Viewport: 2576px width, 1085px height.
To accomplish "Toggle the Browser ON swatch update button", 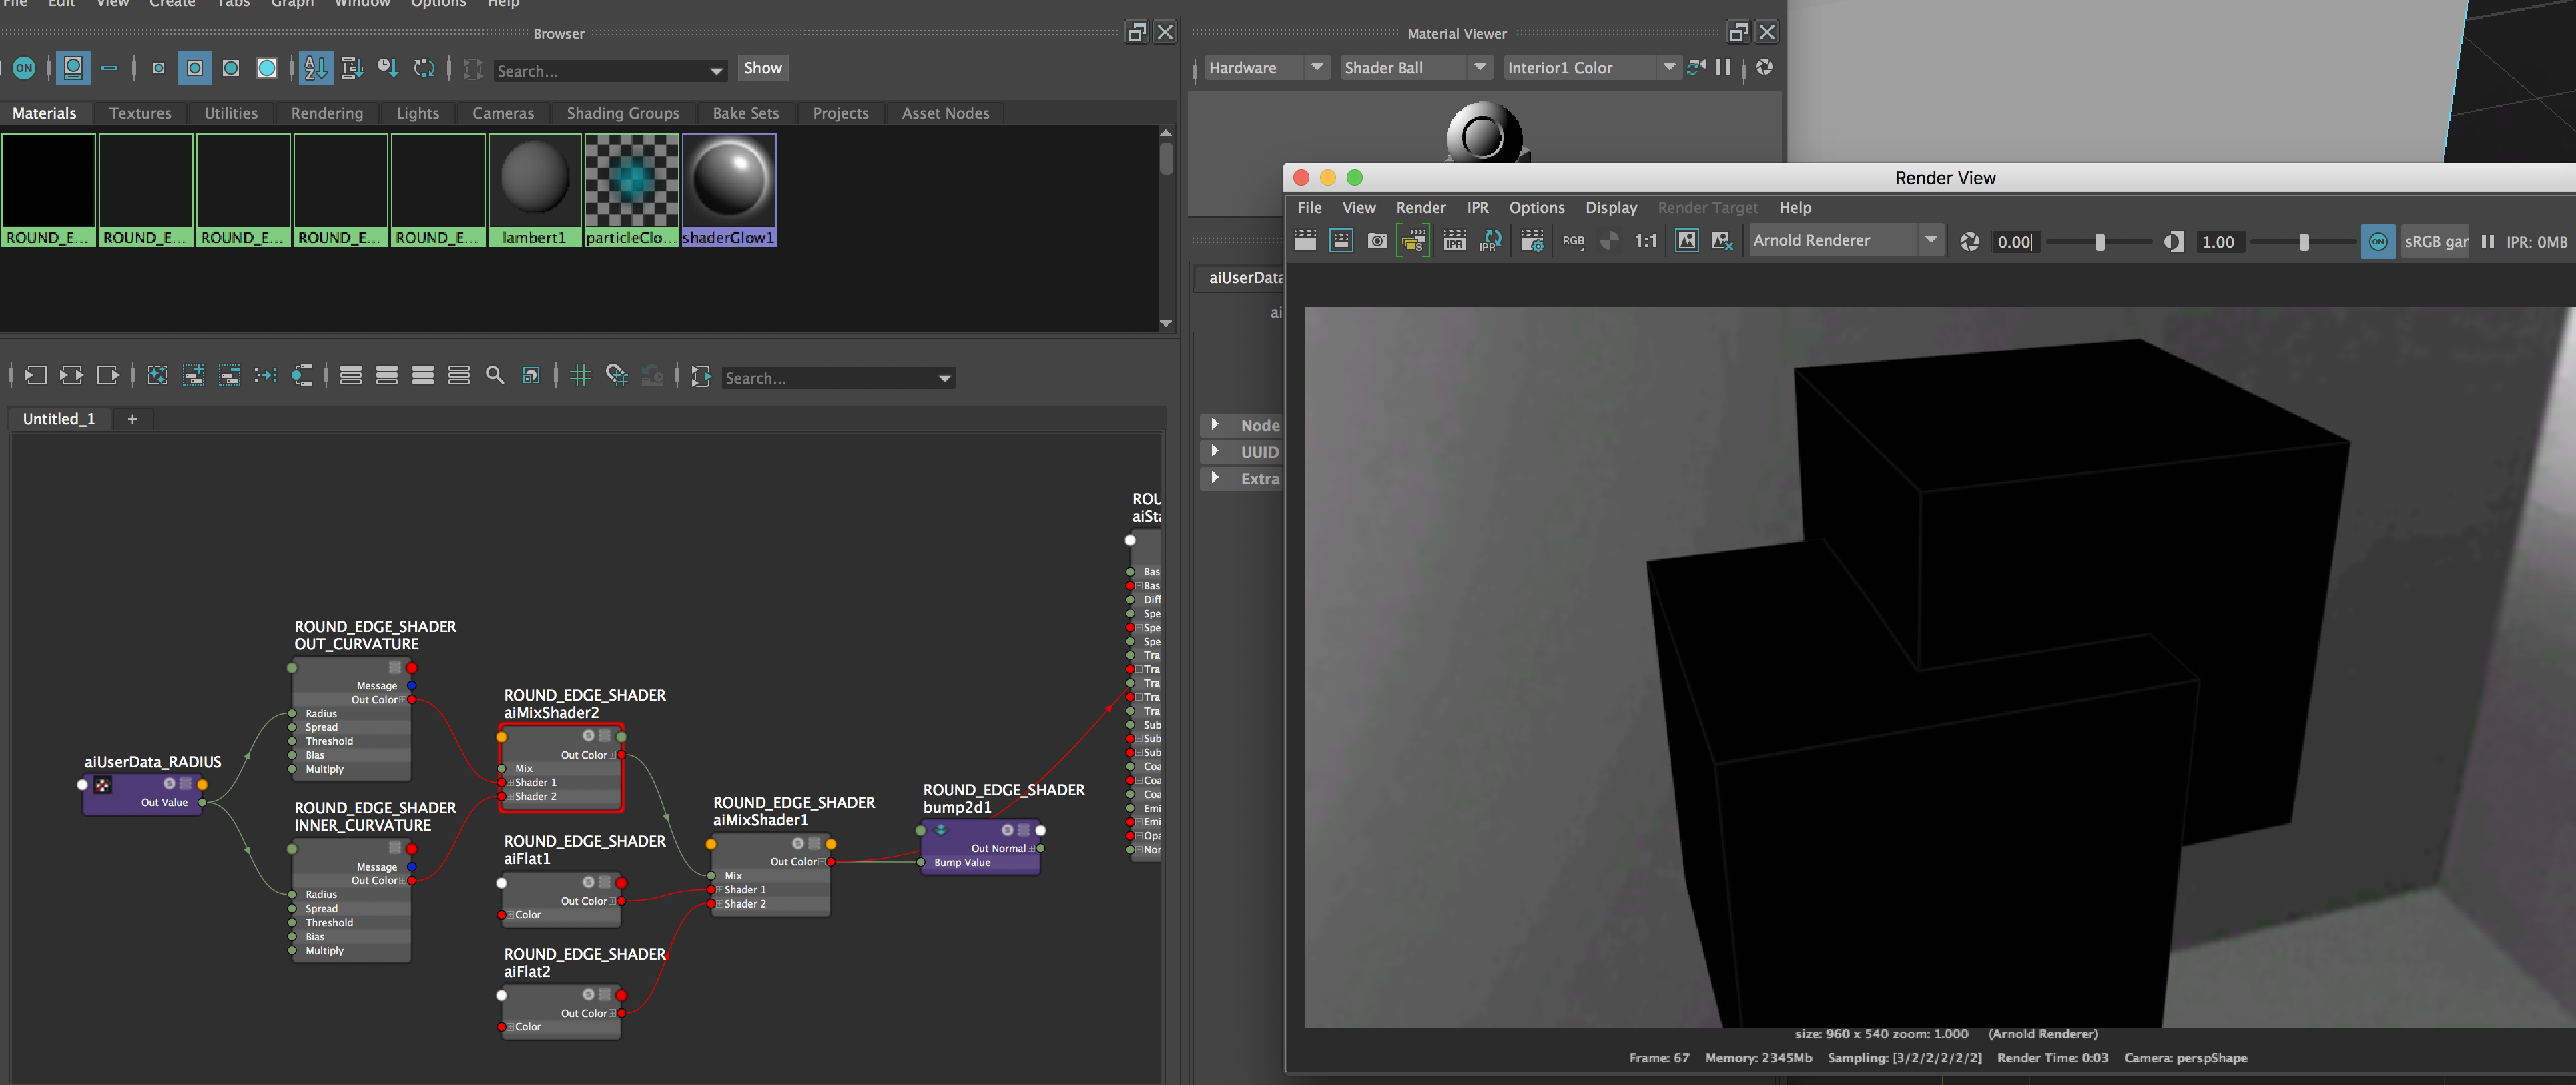I will pos(24,68).
